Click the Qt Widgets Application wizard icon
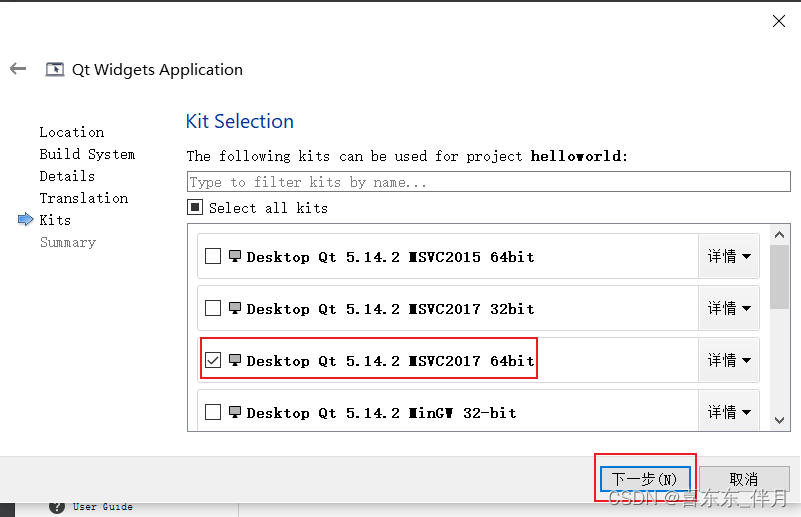The width and height of the screenshot is (801, 517). coord(55,69)
